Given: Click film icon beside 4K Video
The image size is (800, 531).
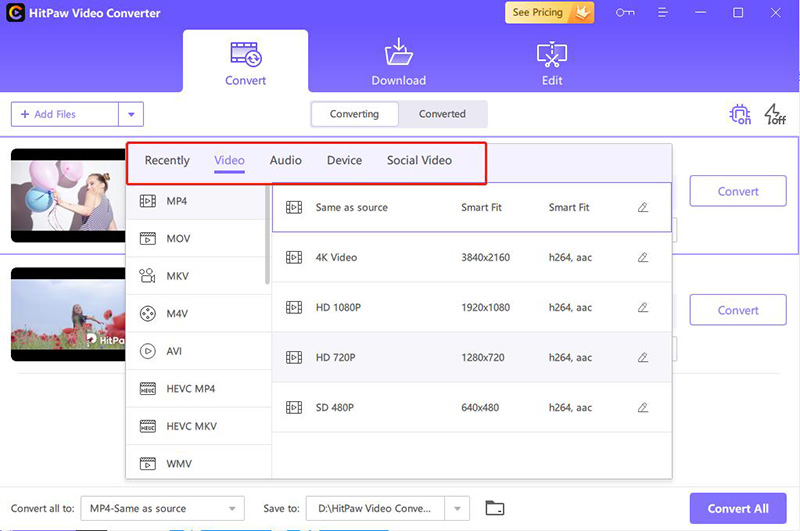Looking at the screenshot, I should 294,257.
